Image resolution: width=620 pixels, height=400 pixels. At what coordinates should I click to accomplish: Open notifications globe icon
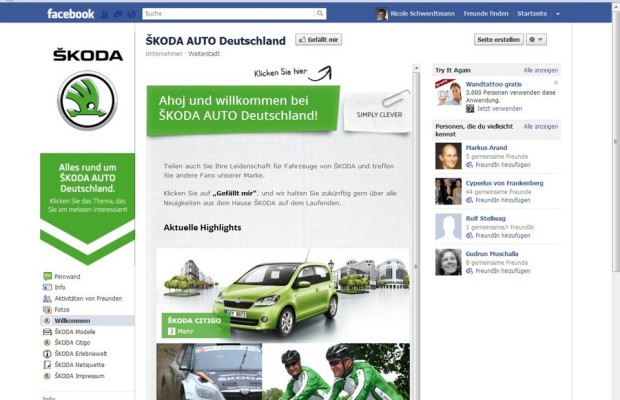(131, 14)
